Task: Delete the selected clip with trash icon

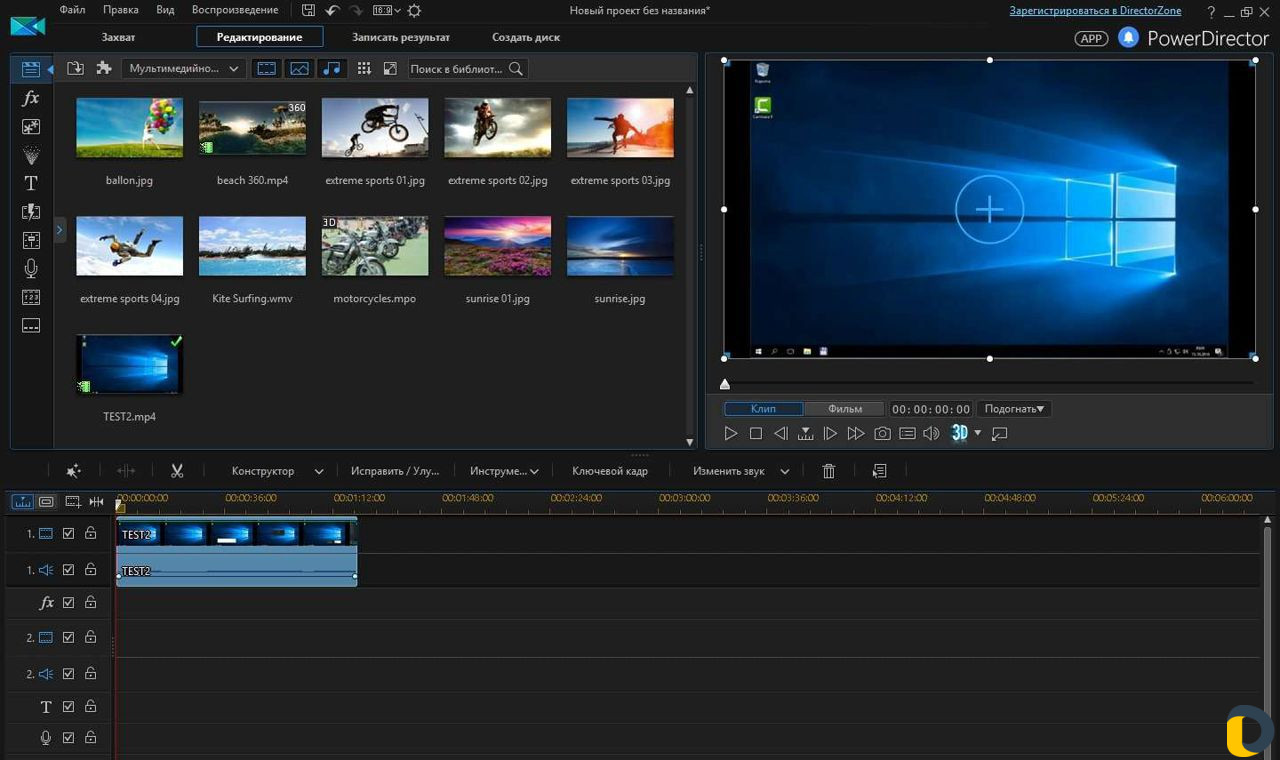Action: [x=829, y=471]
